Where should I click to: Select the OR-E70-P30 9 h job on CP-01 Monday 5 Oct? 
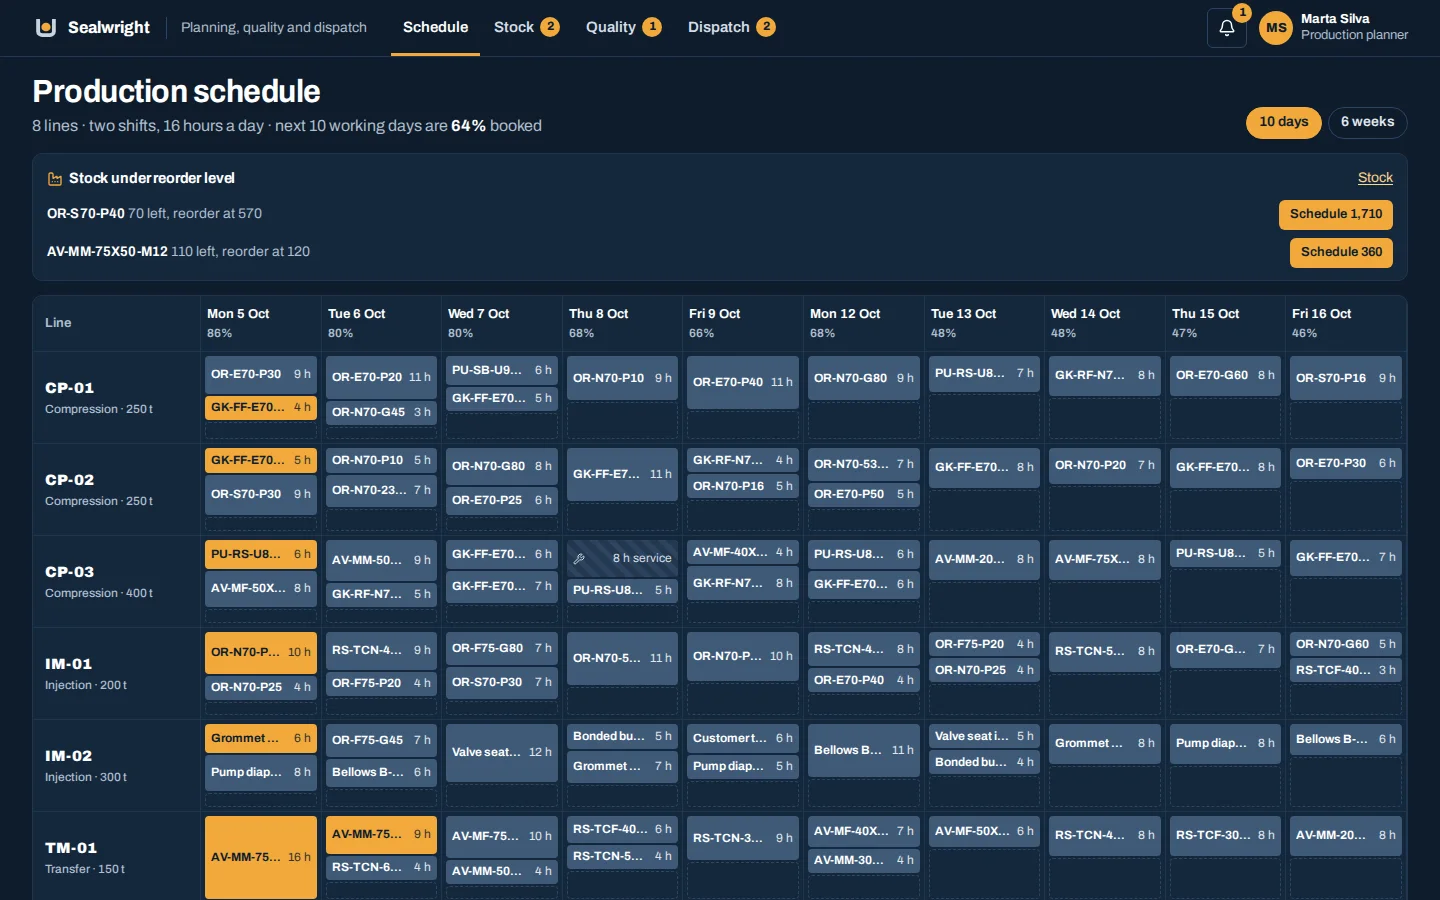261,374
